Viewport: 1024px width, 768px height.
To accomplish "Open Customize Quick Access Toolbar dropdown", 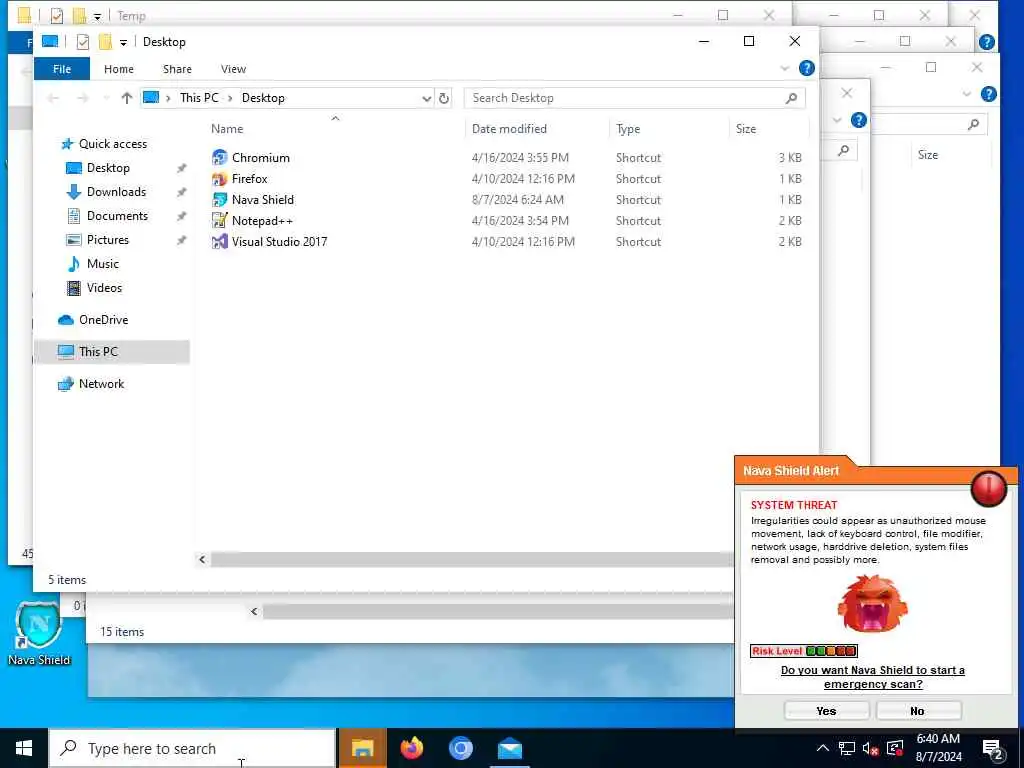I will [123, 42].
